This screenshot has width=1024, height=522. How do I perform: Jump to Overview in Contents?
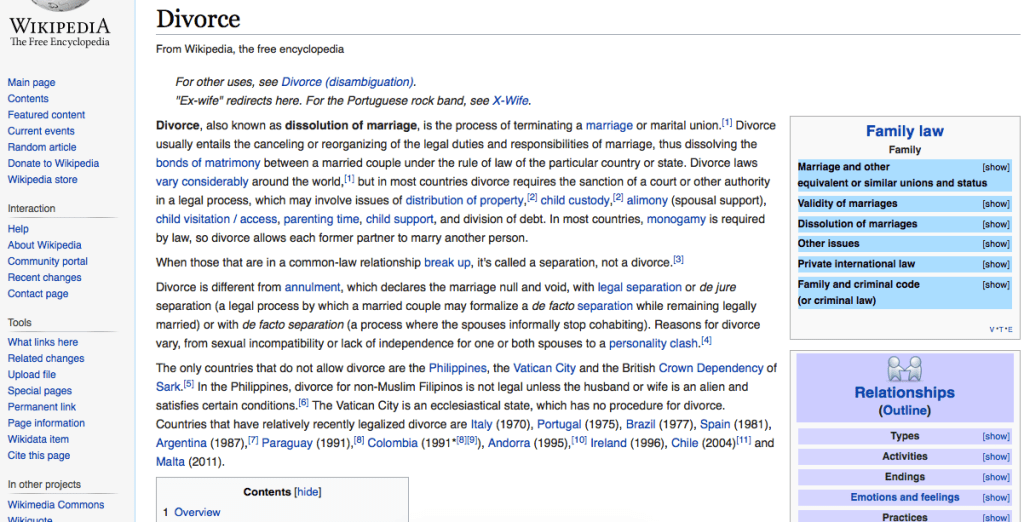(197, 512)
